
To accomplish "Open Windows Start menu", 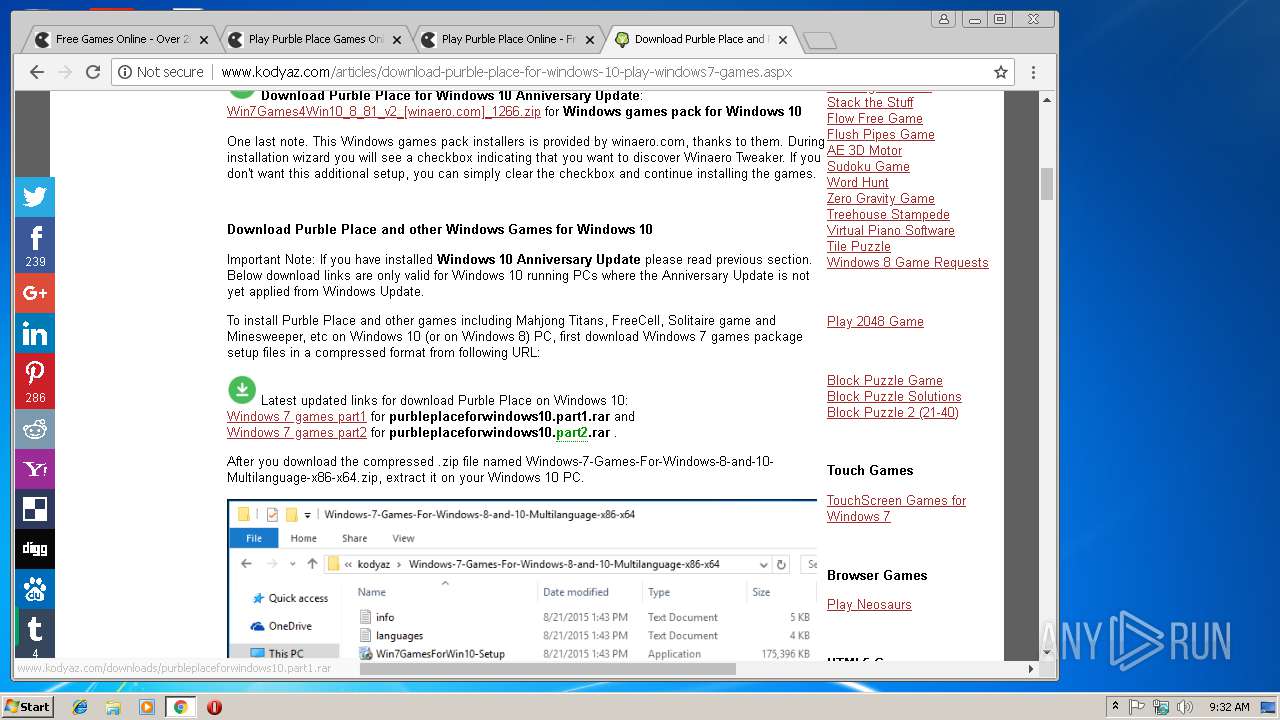I will [x=28, y=707].
